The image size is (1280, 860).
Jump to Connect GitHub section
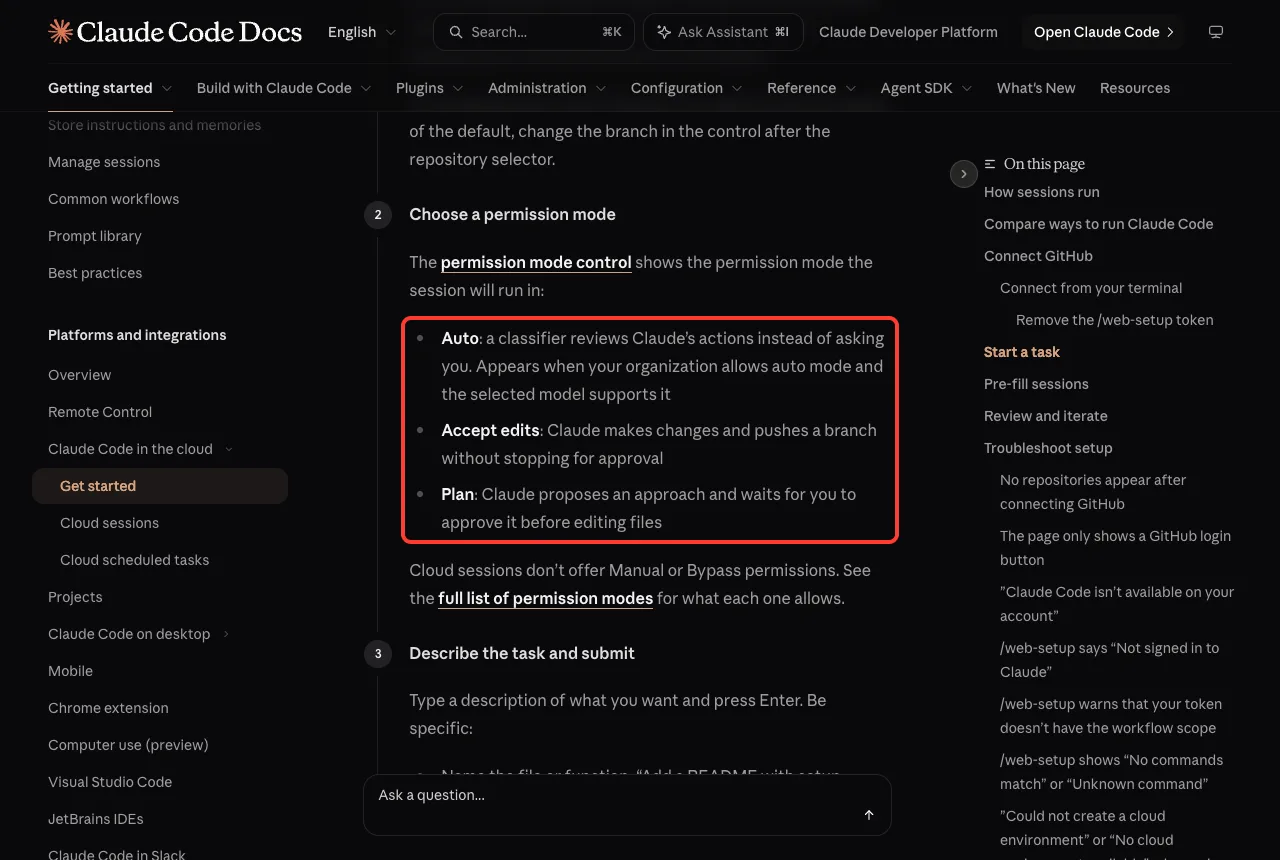click(1038, 256)
